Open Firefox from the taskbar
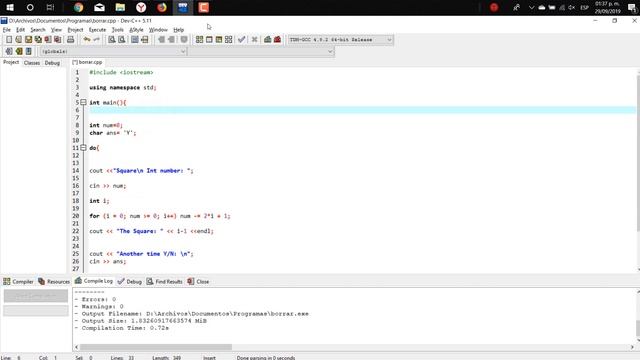 pos(162,7)
